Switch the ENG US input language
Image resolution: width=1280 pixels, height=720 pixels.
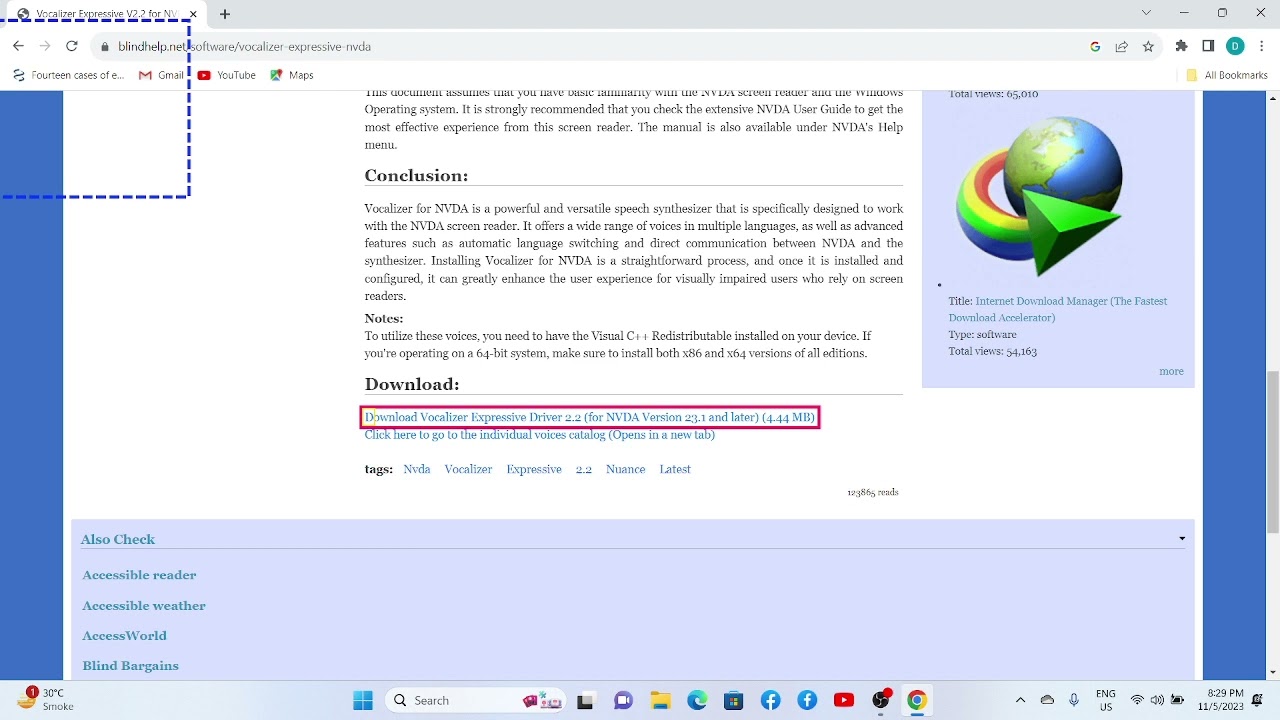tap(1105, 700)
